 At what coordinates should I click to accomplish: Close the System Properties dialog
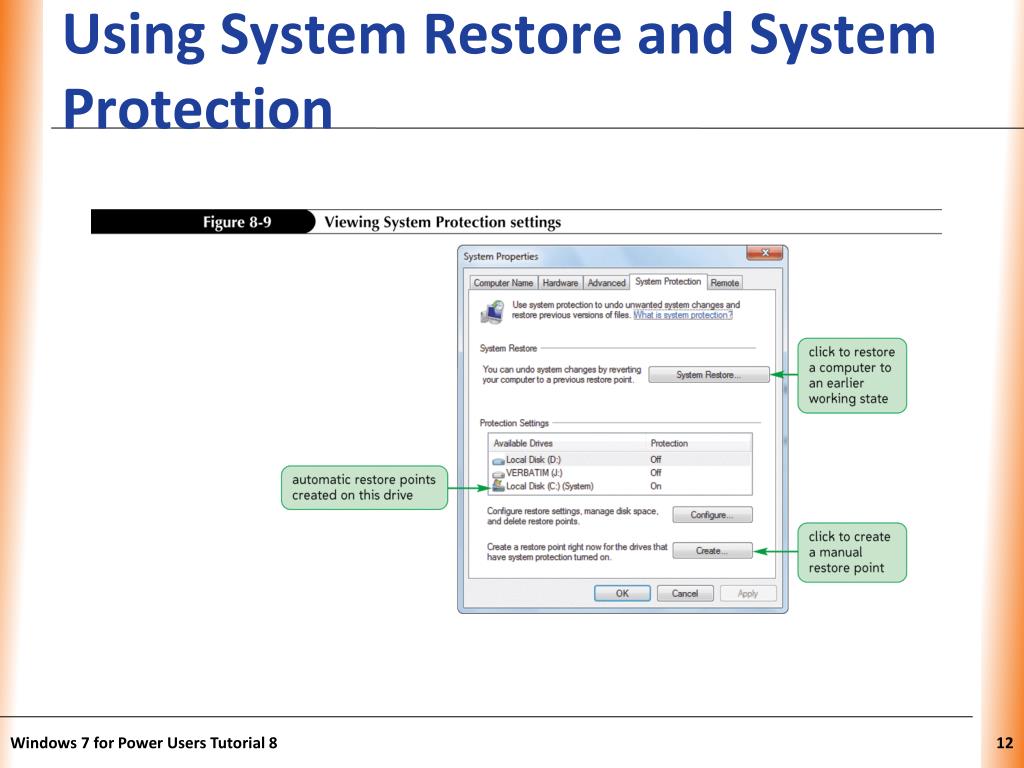(x=764, y=253)
